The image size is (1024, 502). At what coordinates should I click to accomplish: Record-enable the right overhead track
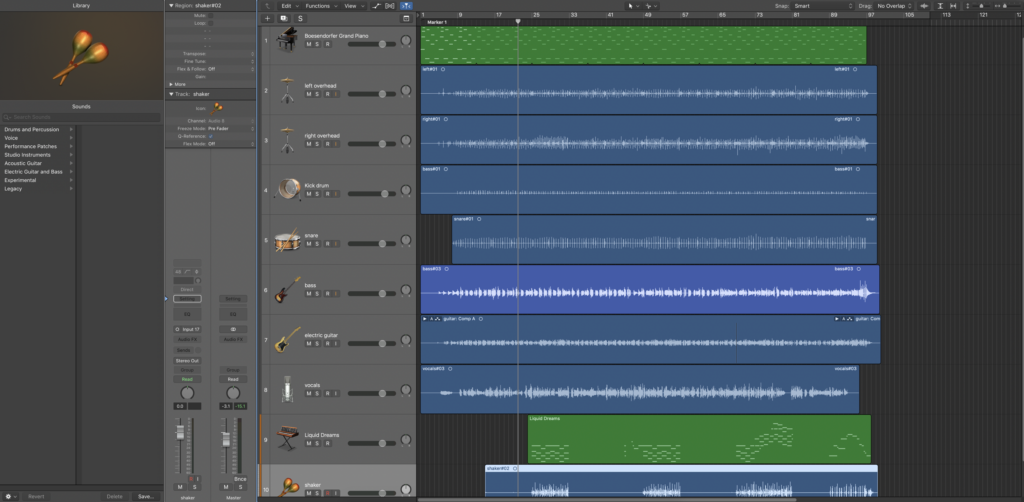coord(327,144)
